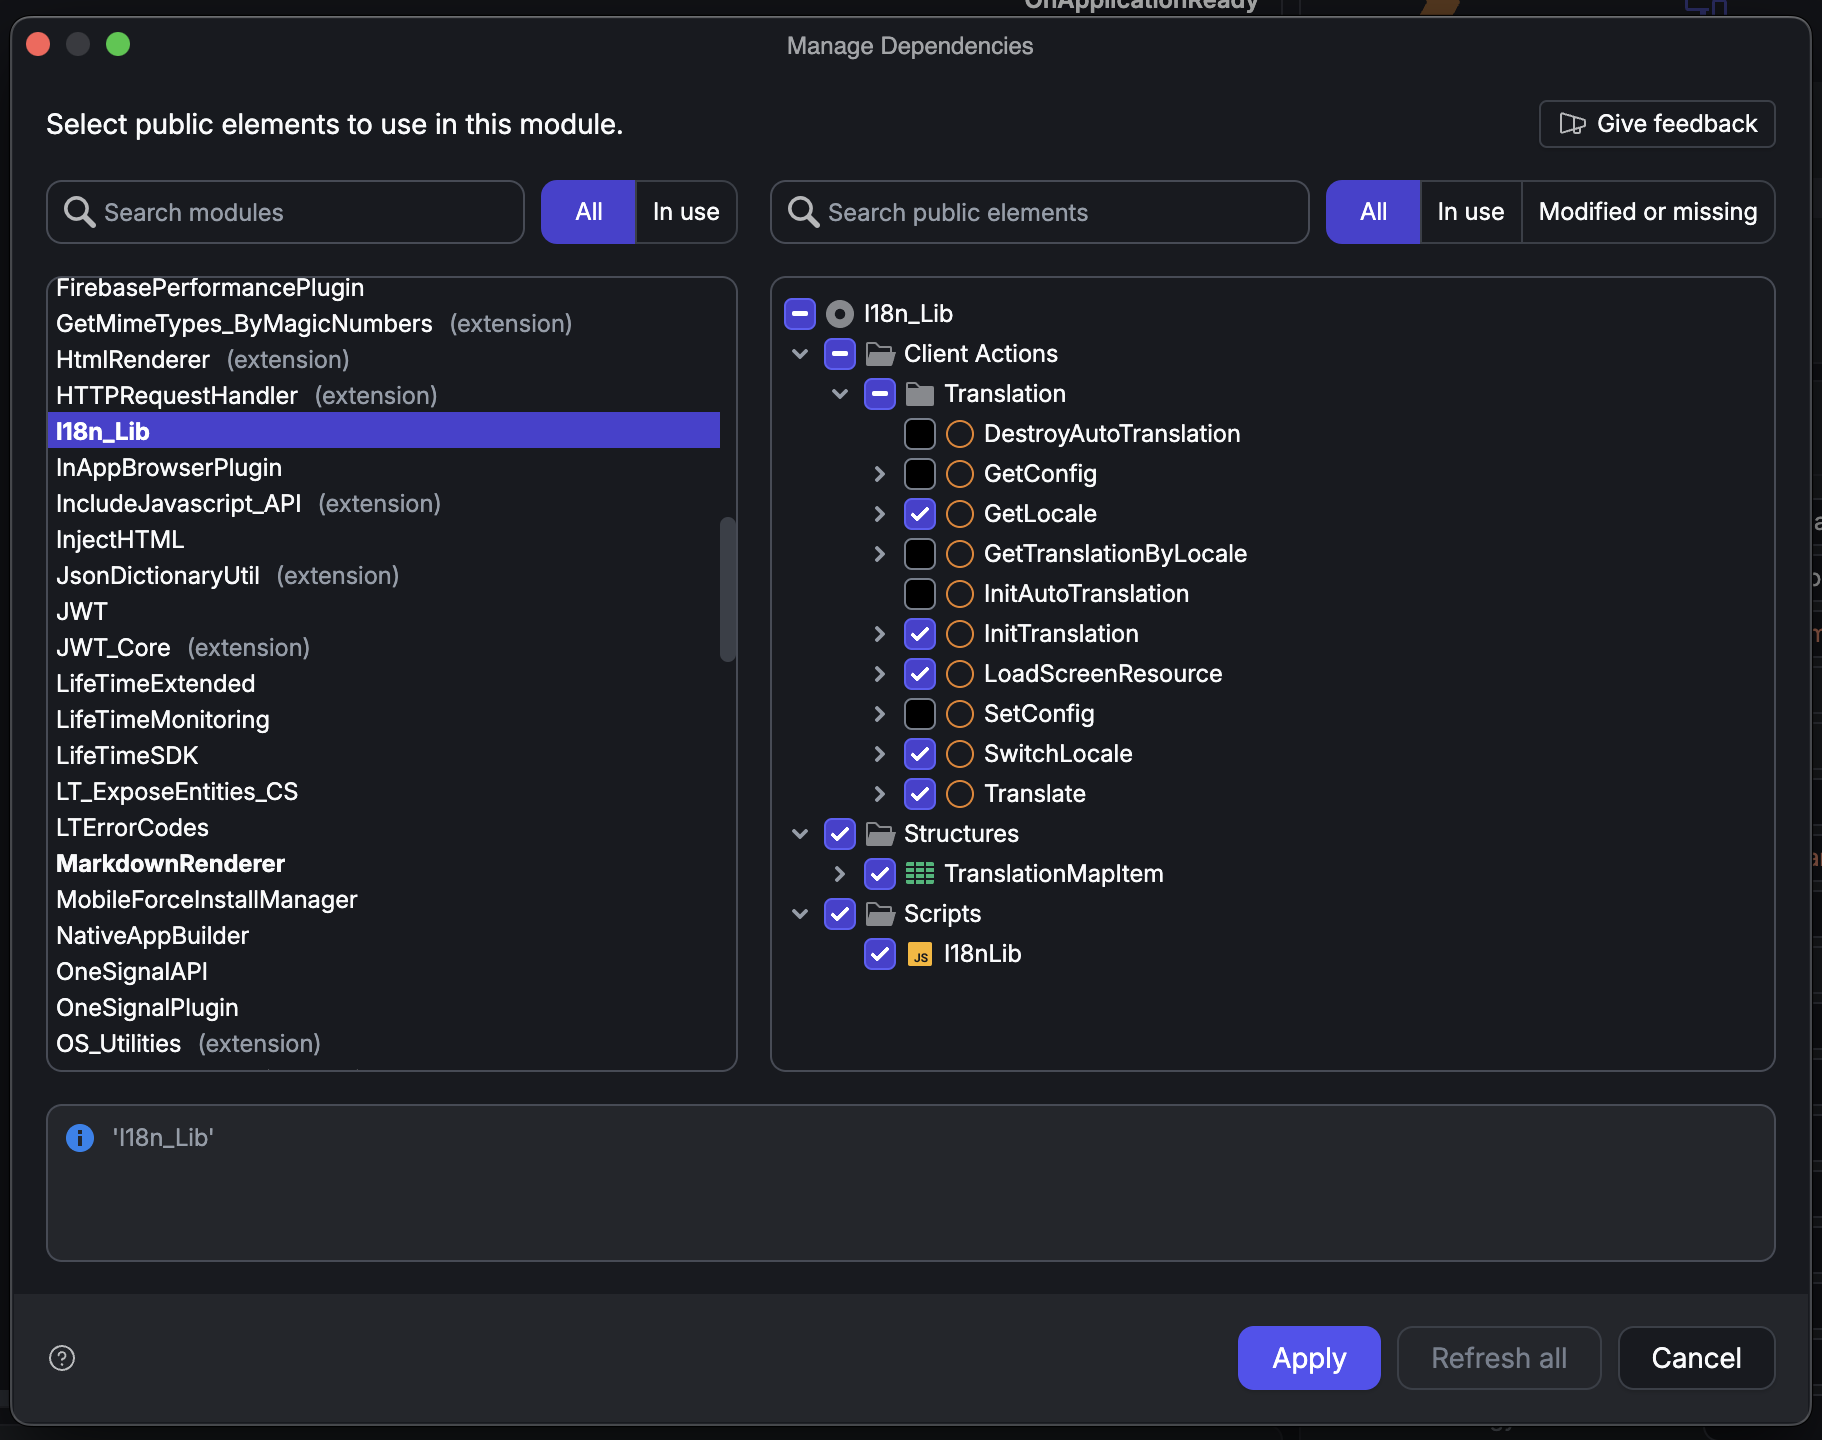Click the magnifier icon in Search modules
The height and width of the screenshot is (1440, 1822).
point(79,212)
